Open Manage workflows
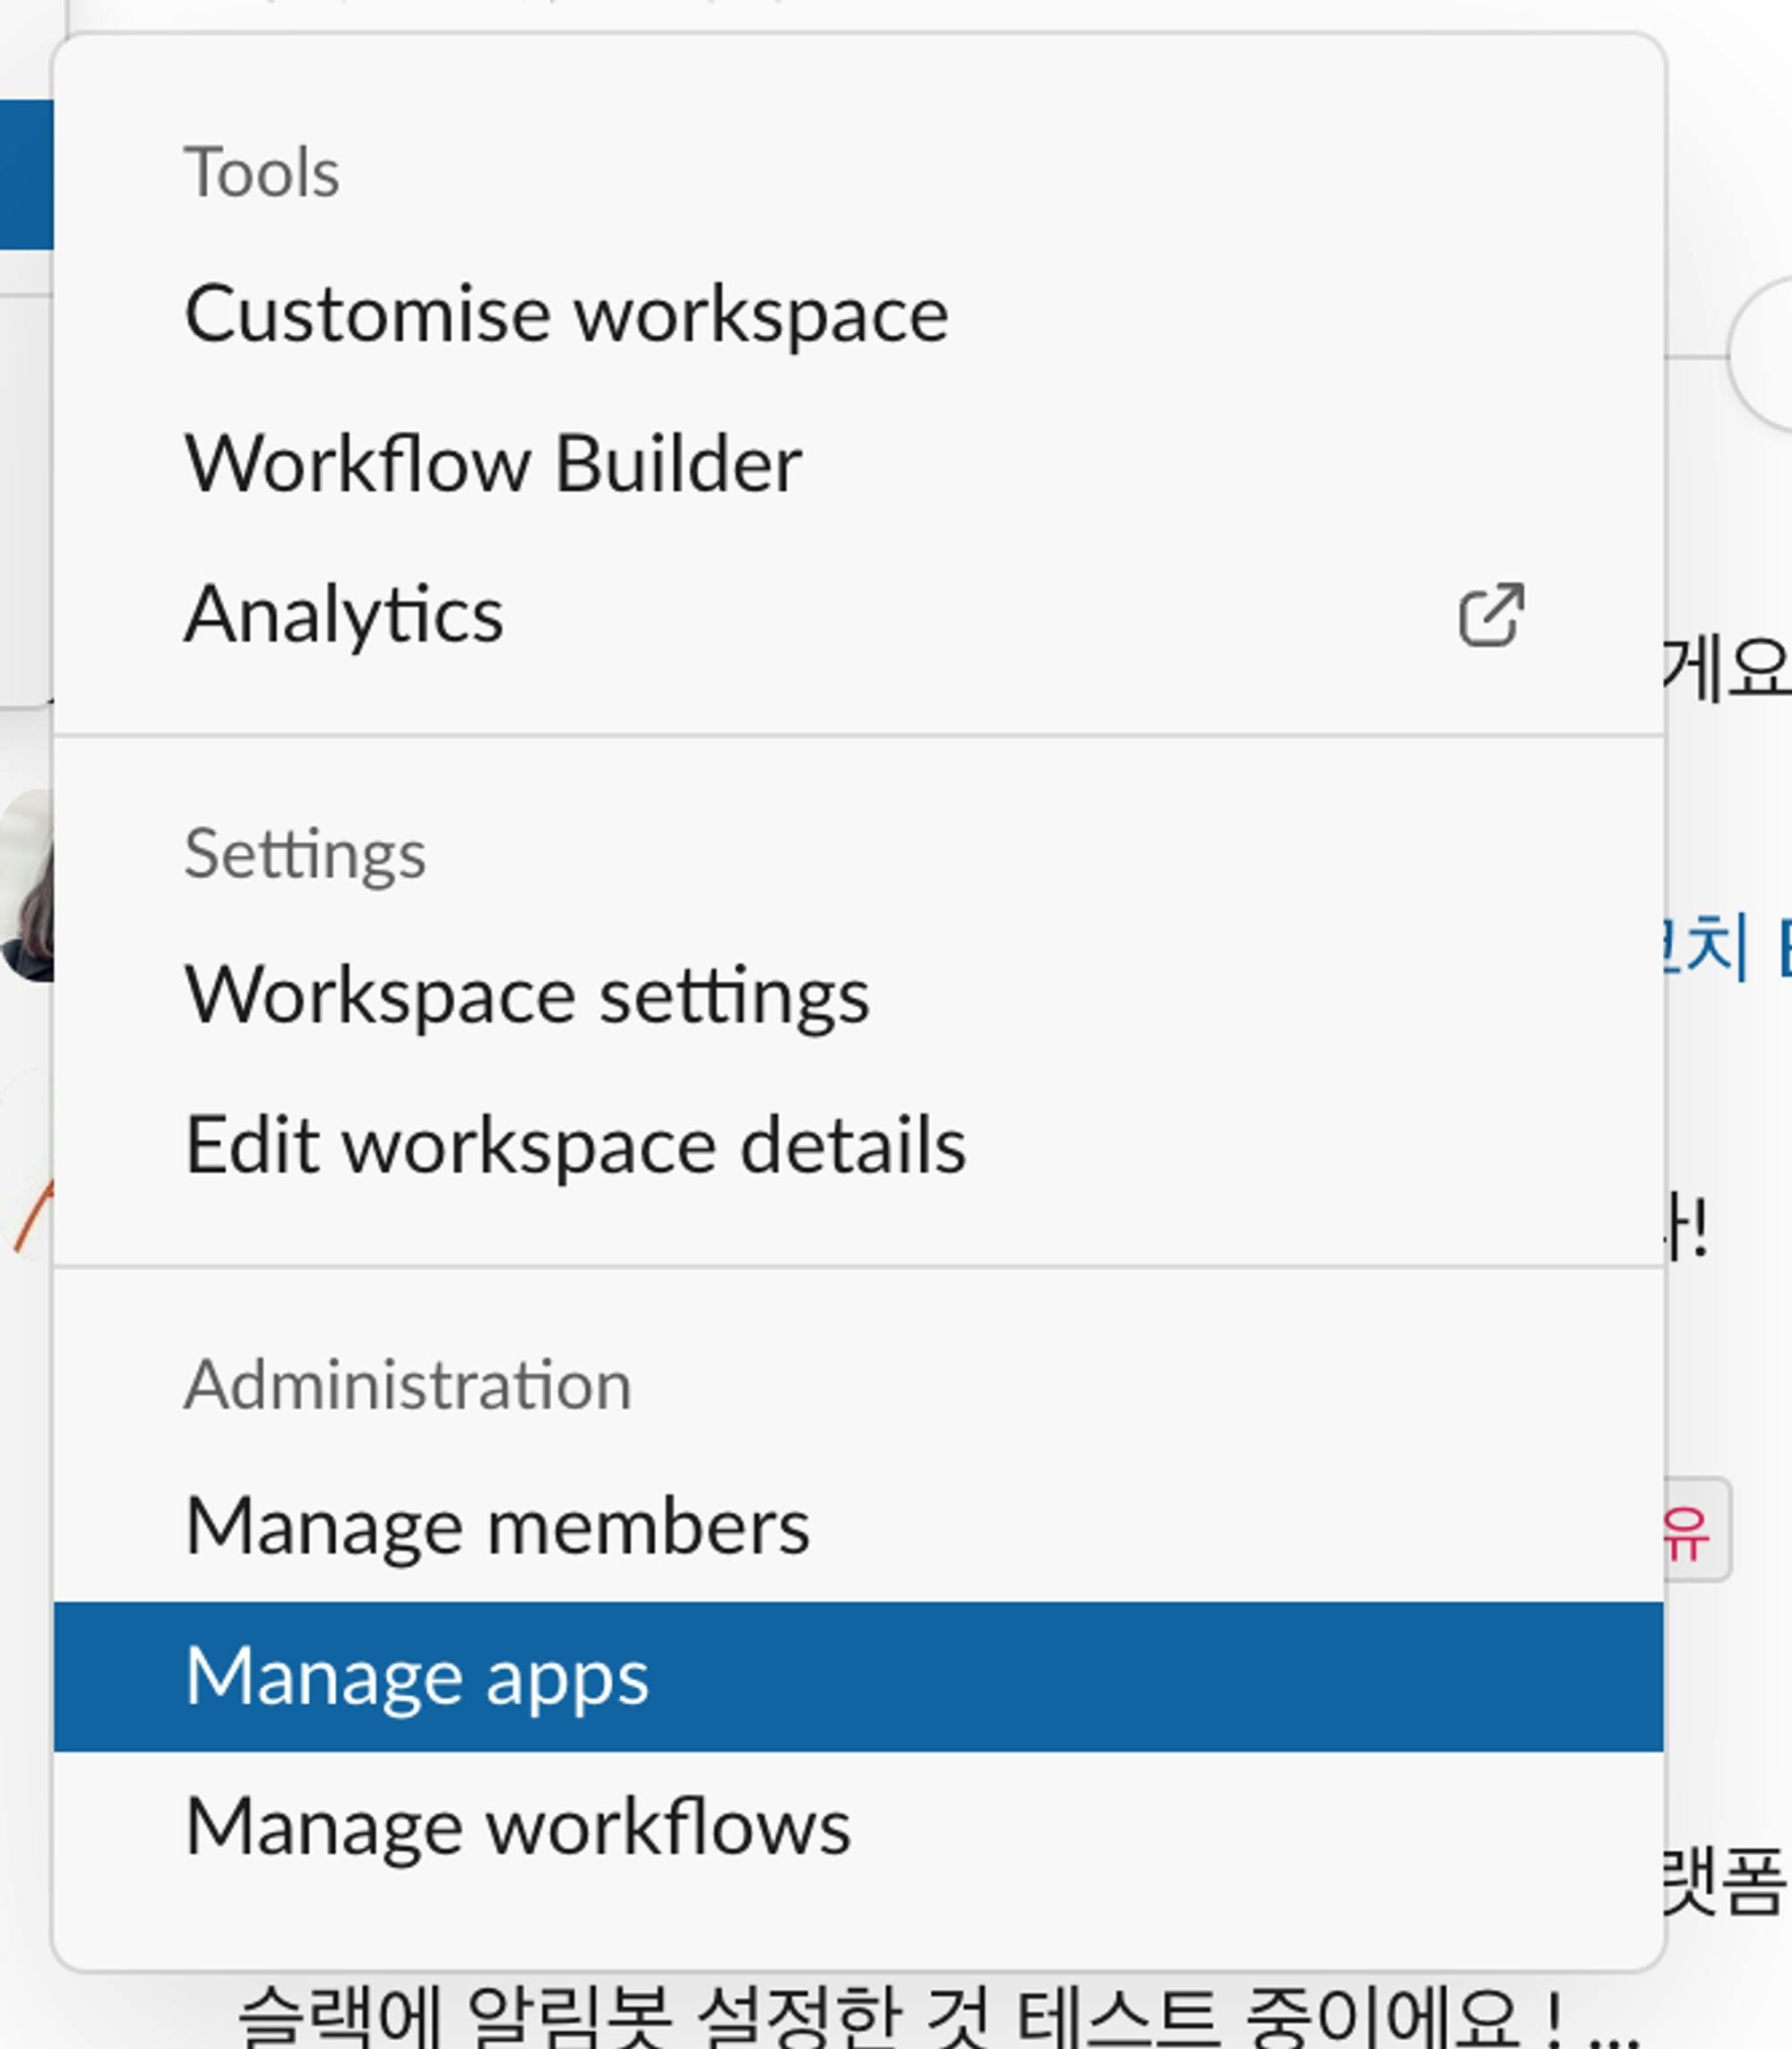 (x=517, y=1827)
